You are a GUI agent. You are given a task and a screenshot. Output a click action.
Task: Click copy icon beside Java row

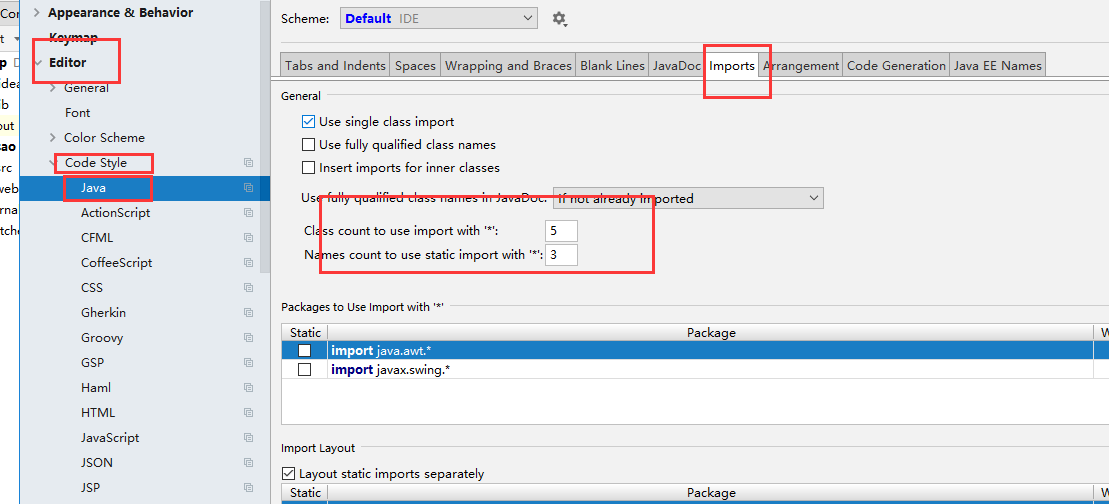(248, 188)
